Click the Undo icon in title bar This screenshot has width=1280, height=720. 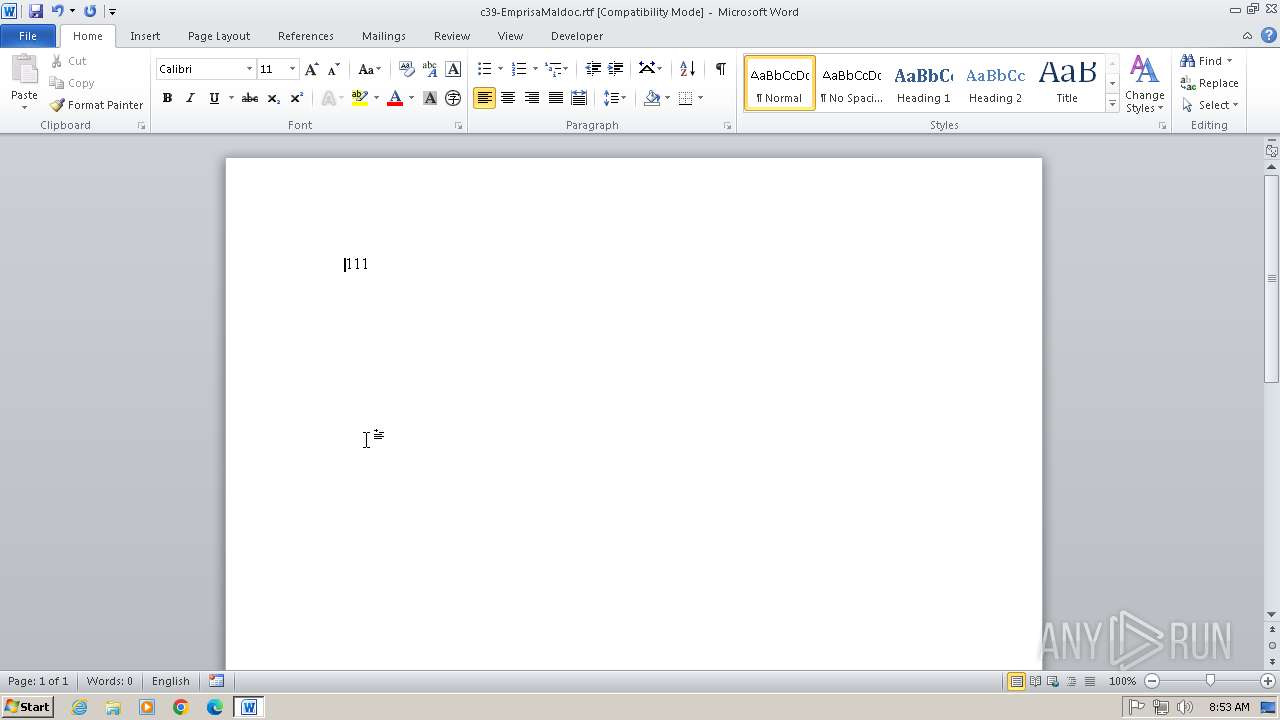(x=57, y=11)
